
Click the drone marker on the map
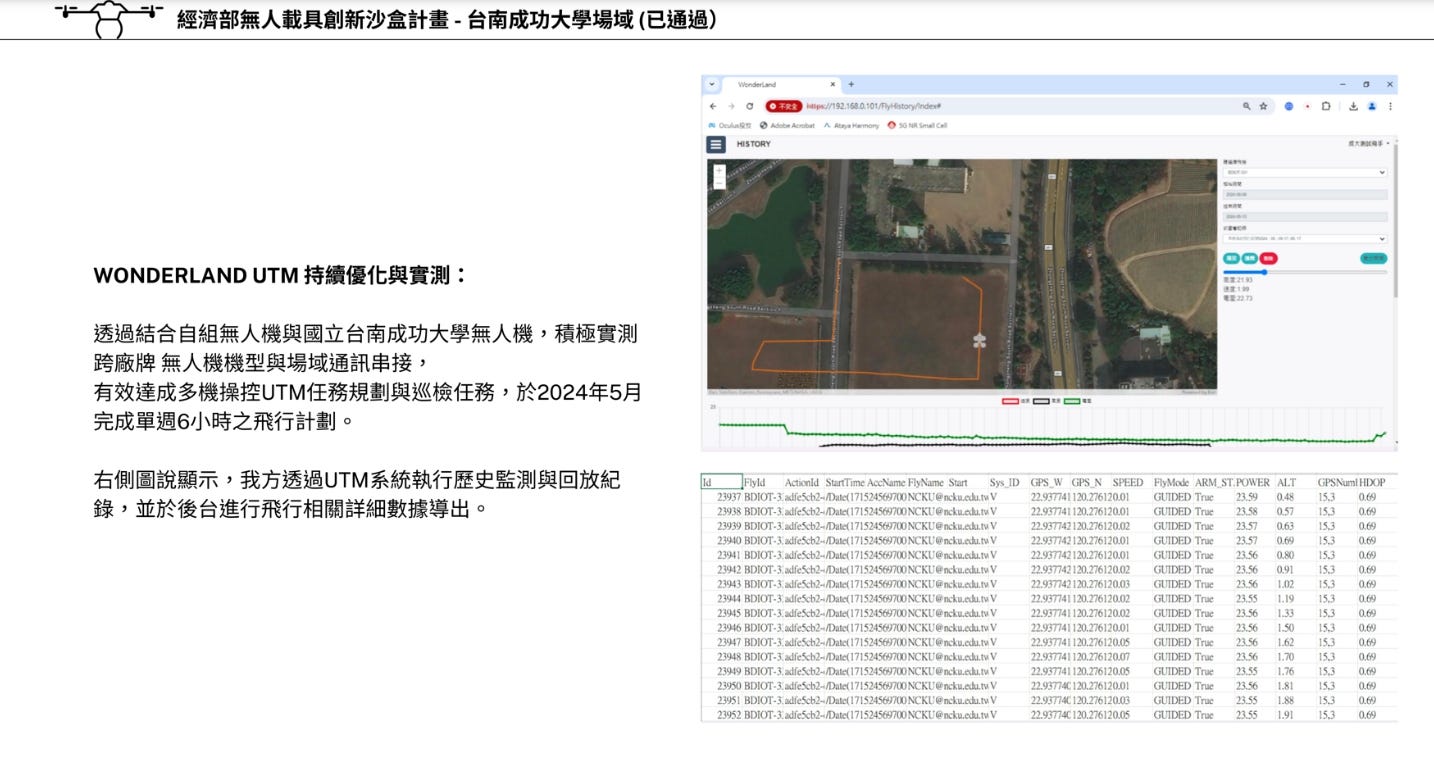coord(979,340)
